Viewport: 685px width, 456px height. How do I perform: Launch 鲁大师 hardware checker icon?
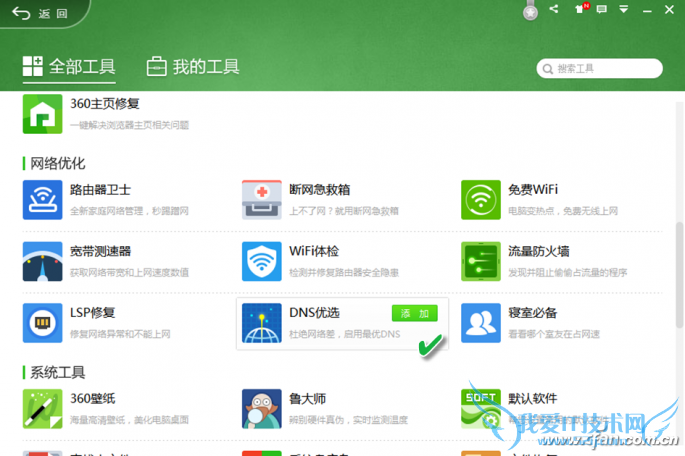[x=262, y=409]
